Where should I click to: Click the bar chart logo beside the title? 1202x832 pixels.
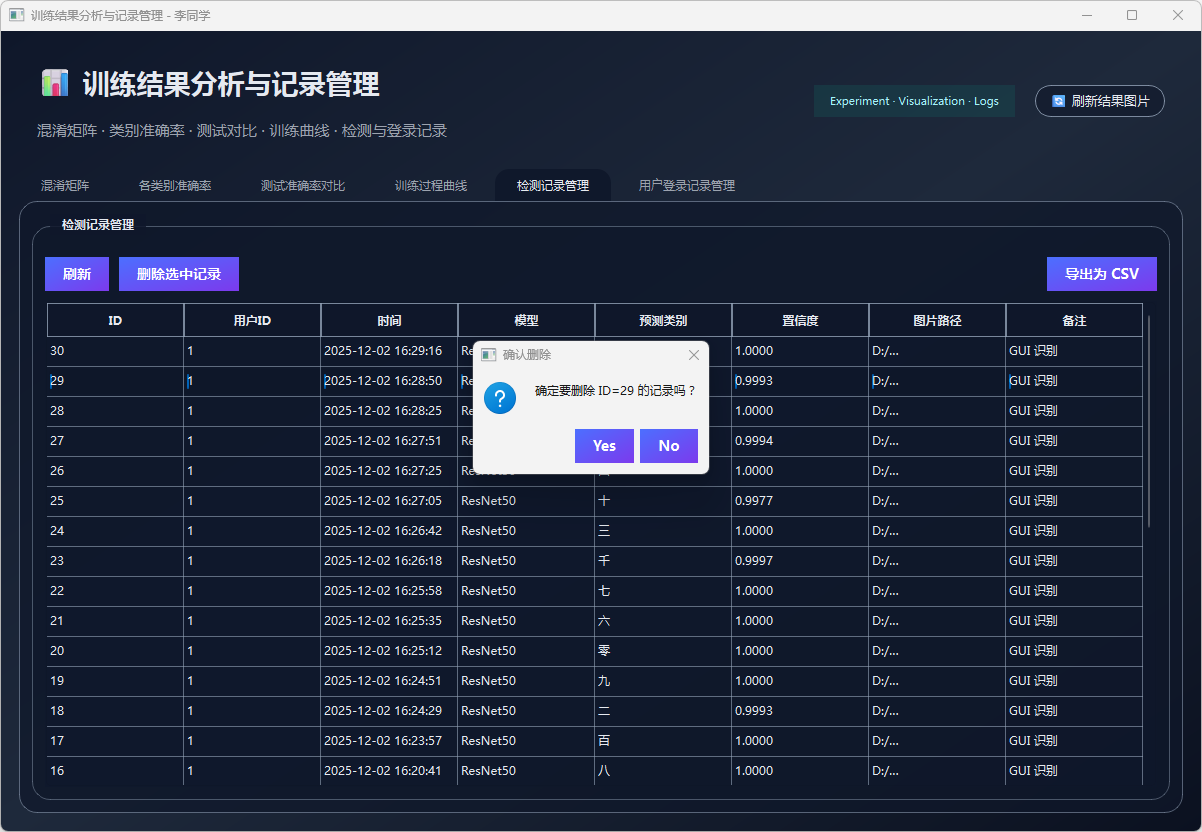click(x=55, y=83)
